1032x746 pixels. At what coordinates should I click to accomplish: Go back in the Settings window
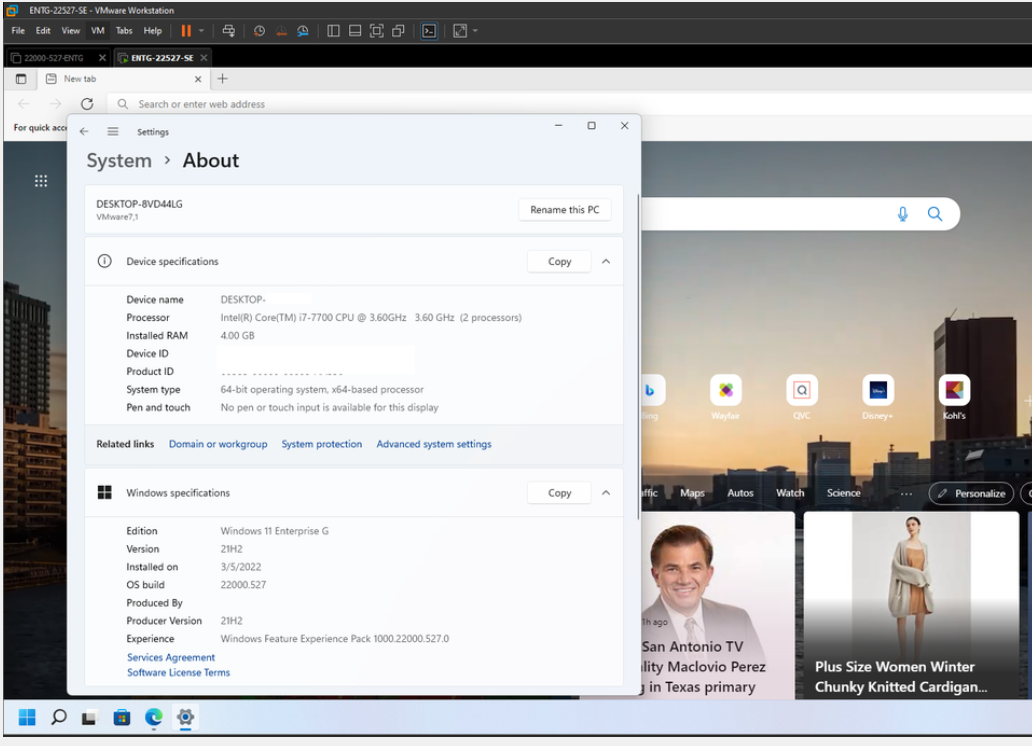(84, 132)
